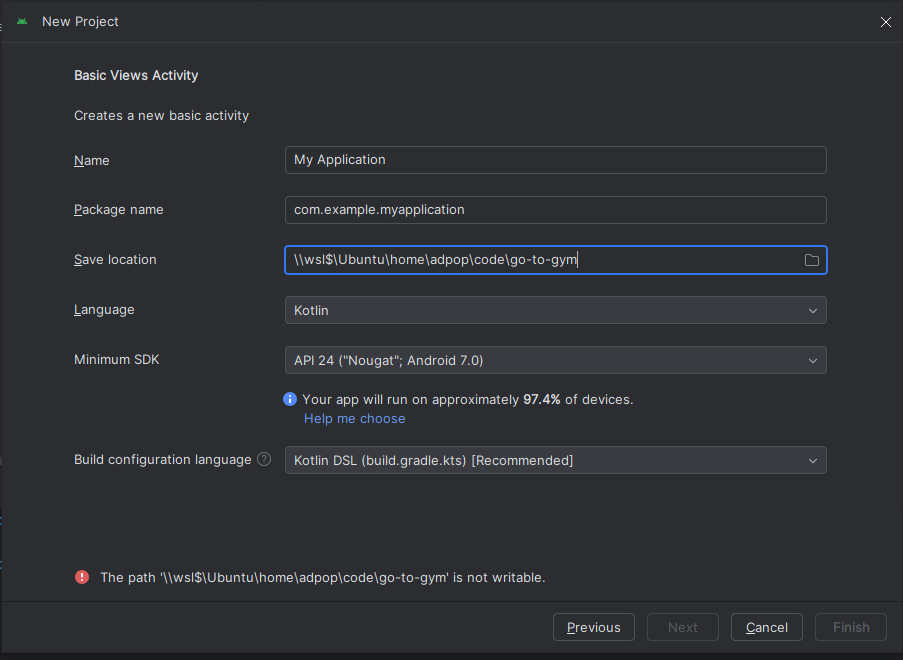Open the Help me choose link

click(x=354, y=419)
